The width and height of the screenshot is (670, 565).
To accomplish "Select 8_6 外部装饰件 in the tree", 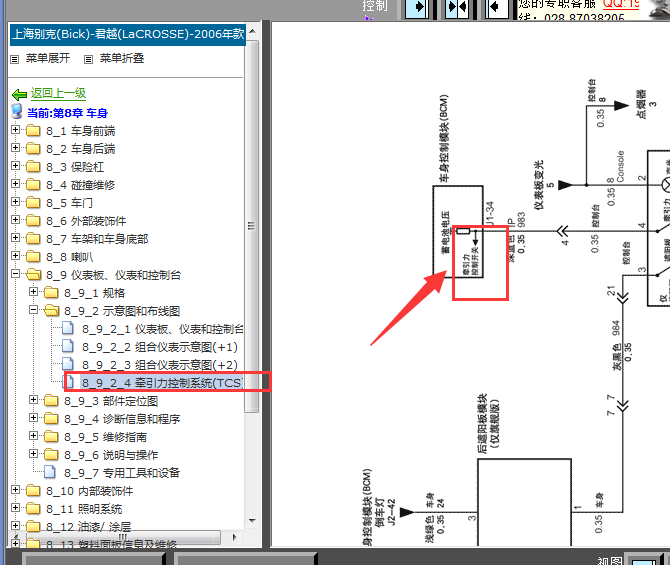I will pos(86,221).
